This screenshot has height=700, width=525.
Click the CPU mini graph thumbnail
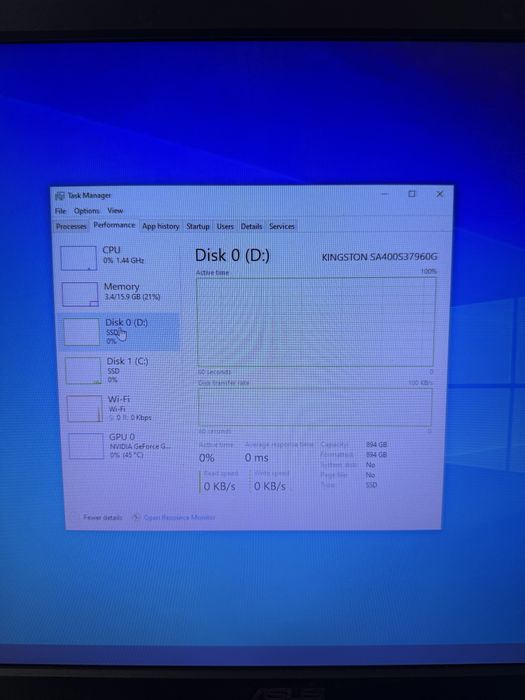(x=79, y=258)
